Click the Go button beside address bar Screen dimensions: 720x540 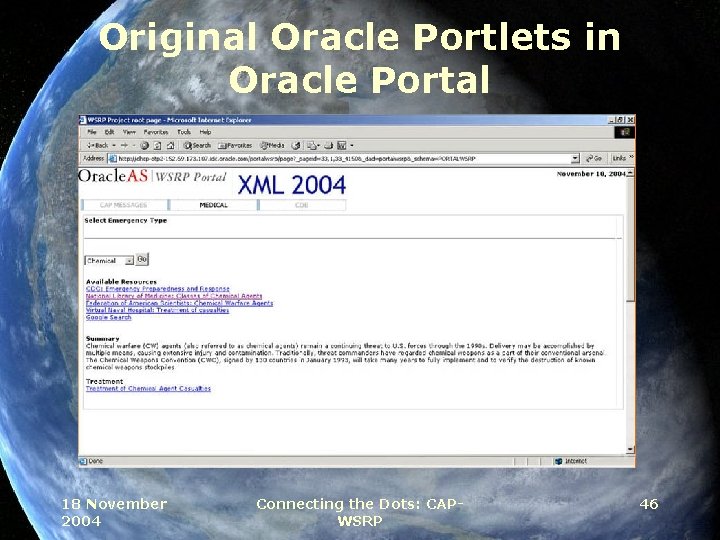pyautogui.click(x=594, y=158)
